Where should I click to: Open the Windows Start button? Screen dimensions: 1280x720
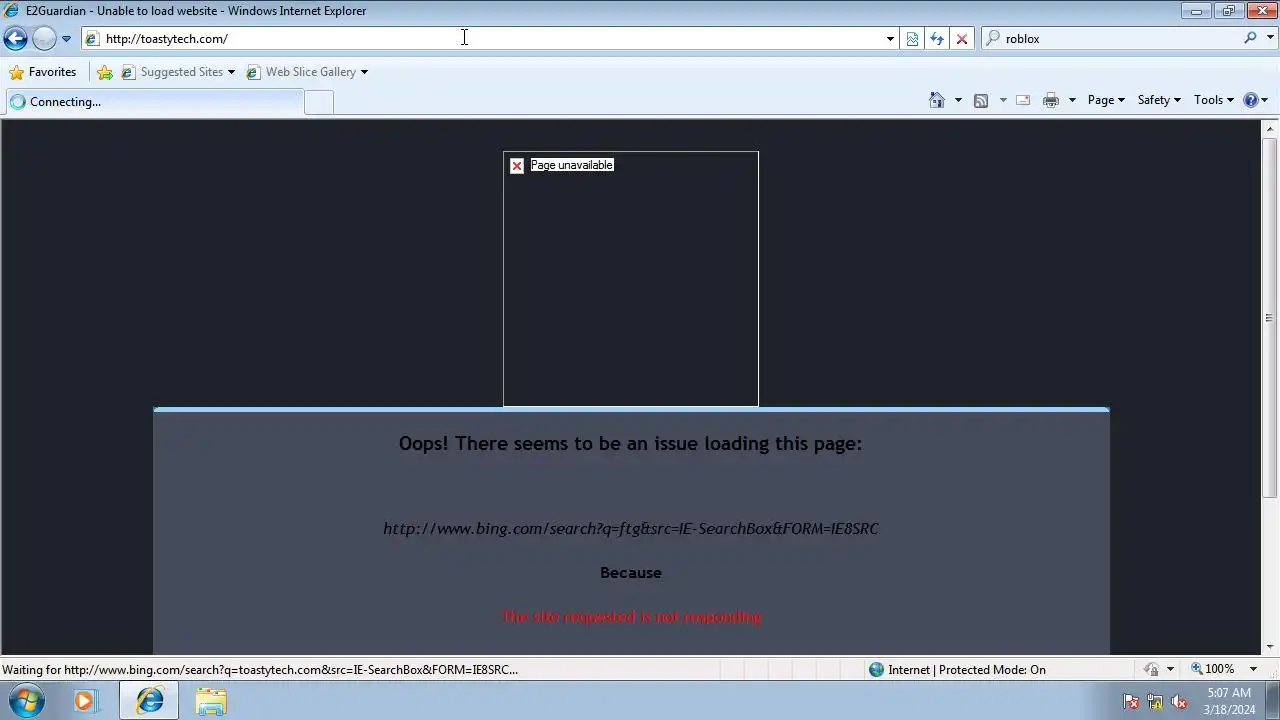point(26,701)
